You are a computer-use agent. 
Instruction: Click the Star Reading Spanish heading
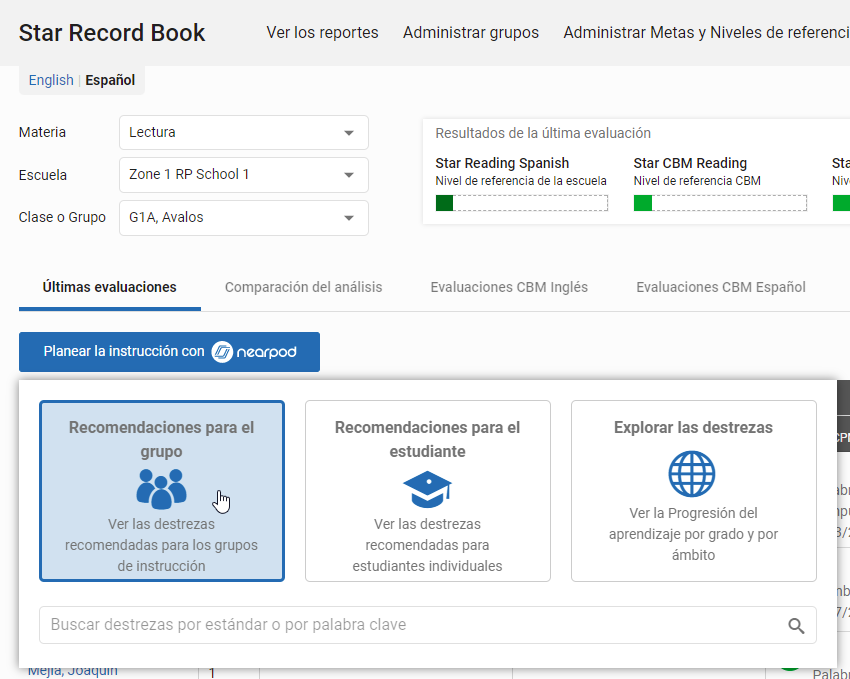tap(502, 163)
